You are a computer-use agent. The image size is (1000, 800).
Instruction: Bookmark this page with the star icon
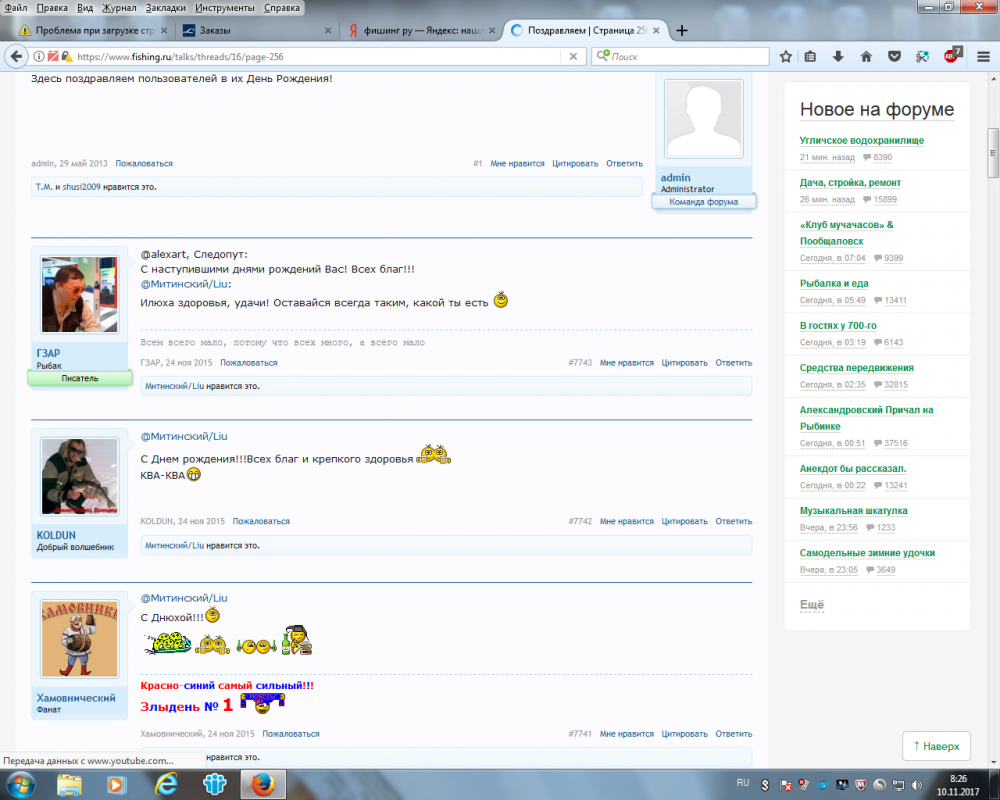tap(786, 57)
